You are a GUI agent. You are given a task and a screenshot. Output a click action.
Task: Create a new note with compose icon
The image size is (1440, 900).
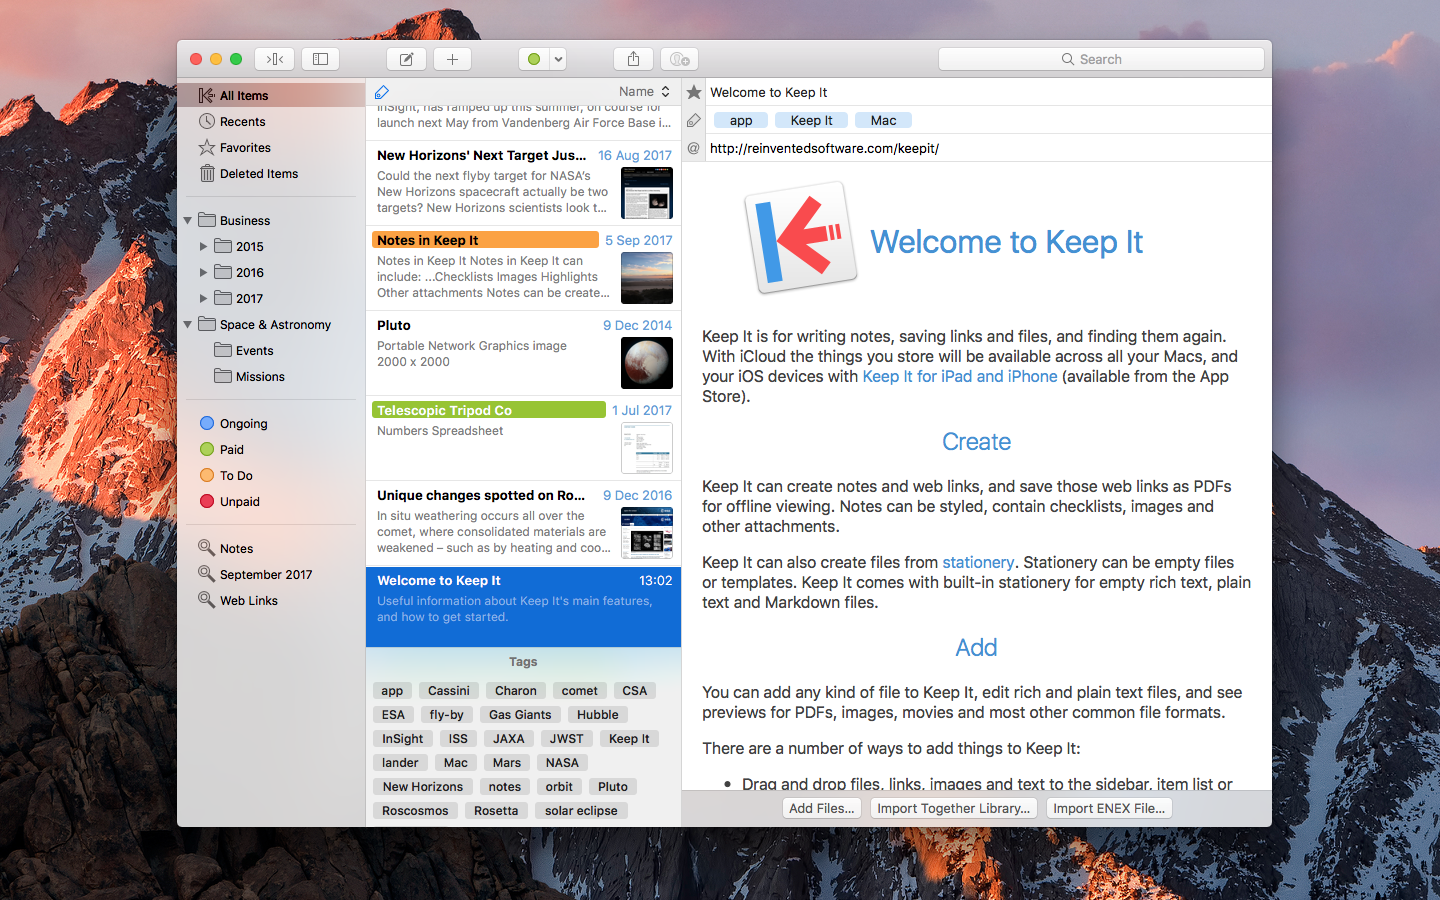[407, 59]
